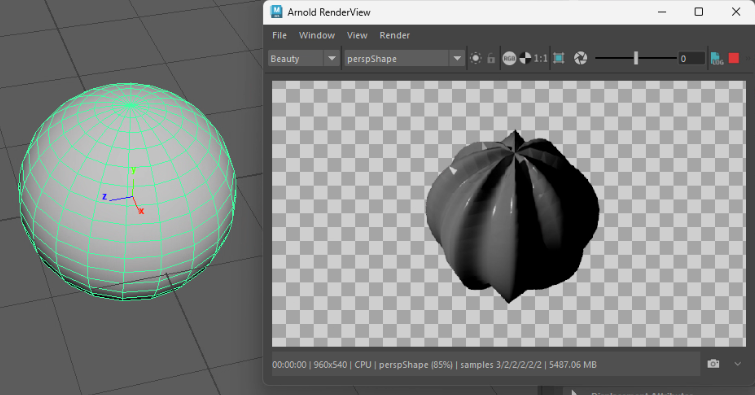Click the Arnold RenderView Maya app icon
This screenshot has width=755, height=395.
(276, 12)
